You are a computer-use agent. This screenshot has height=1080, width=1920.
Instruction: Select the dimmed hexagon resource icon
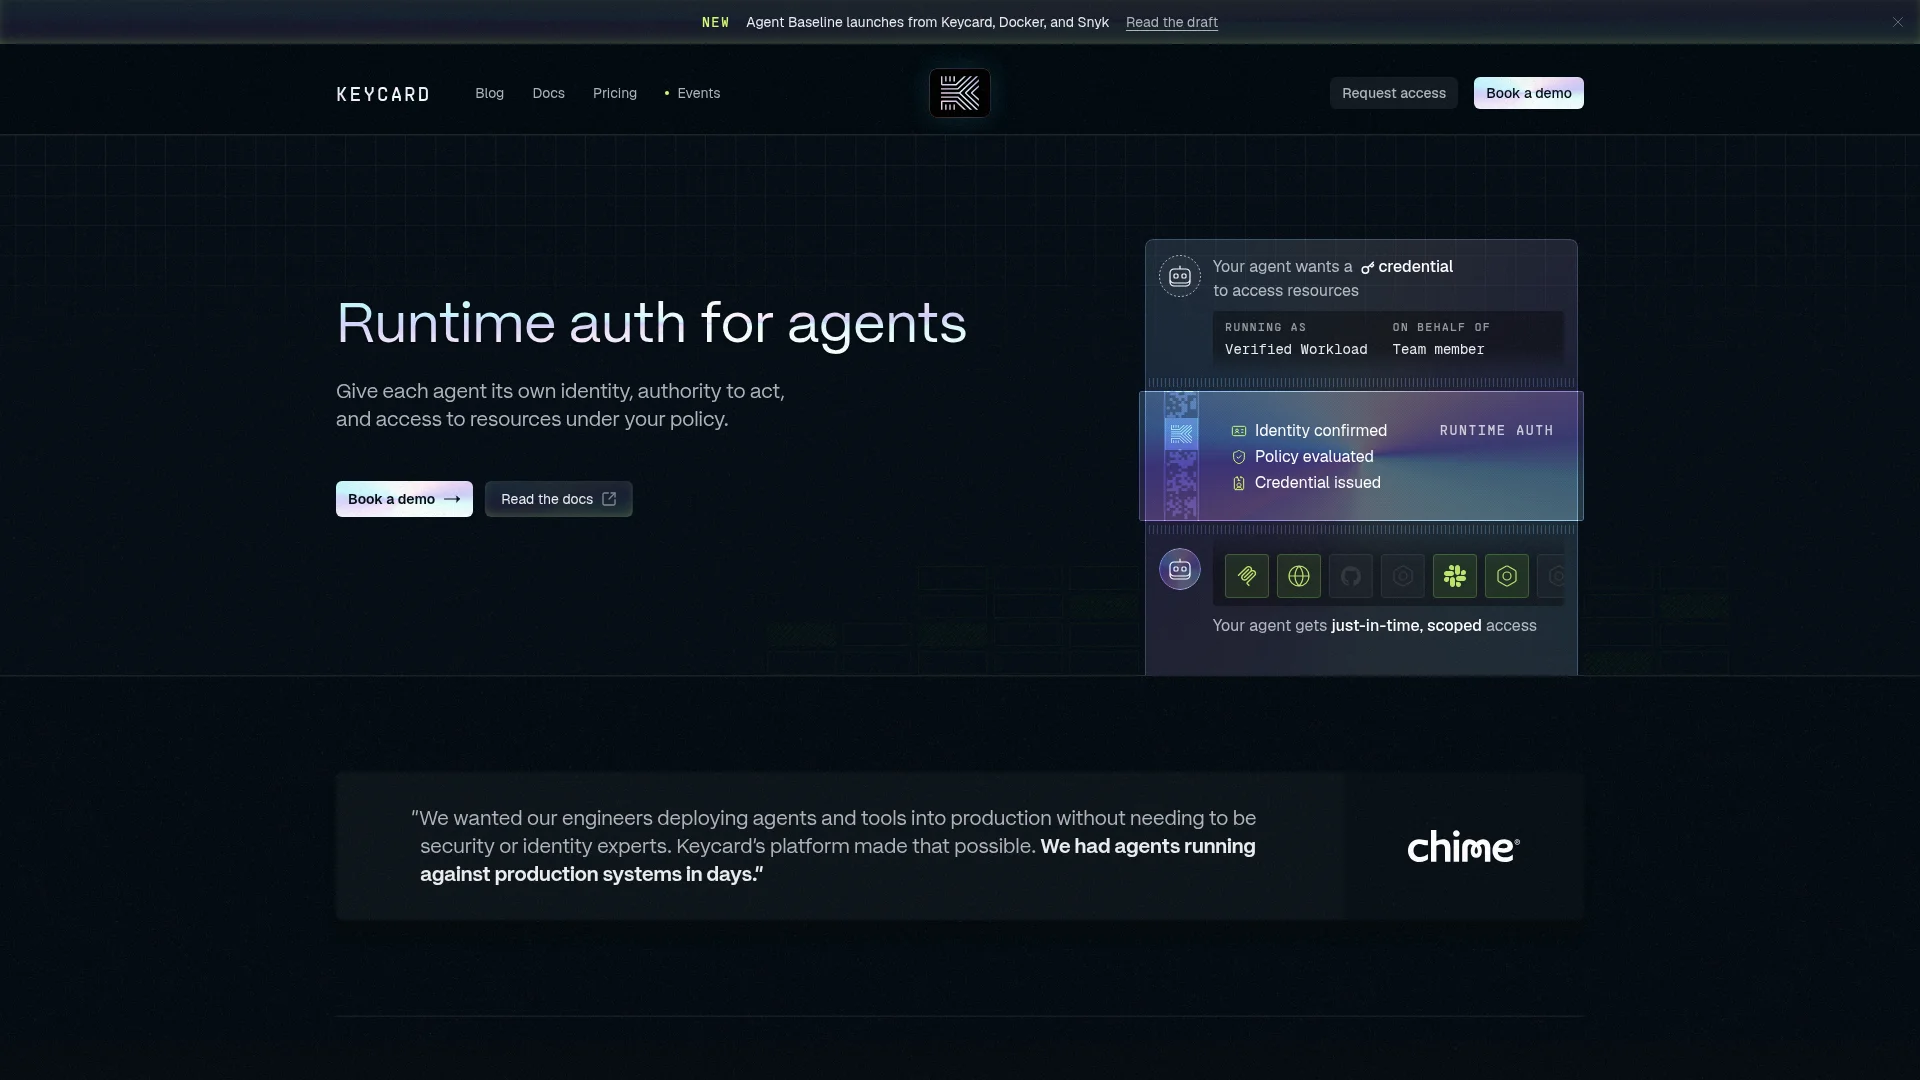pyautogui.click(x=1403, y=576)
